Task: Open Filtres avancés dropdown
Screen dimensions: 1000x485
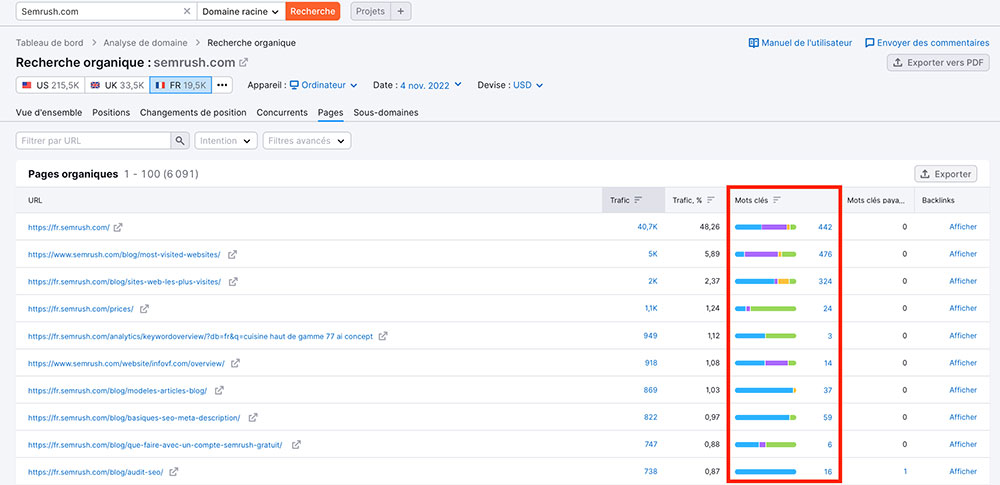Action: point(307,140)
